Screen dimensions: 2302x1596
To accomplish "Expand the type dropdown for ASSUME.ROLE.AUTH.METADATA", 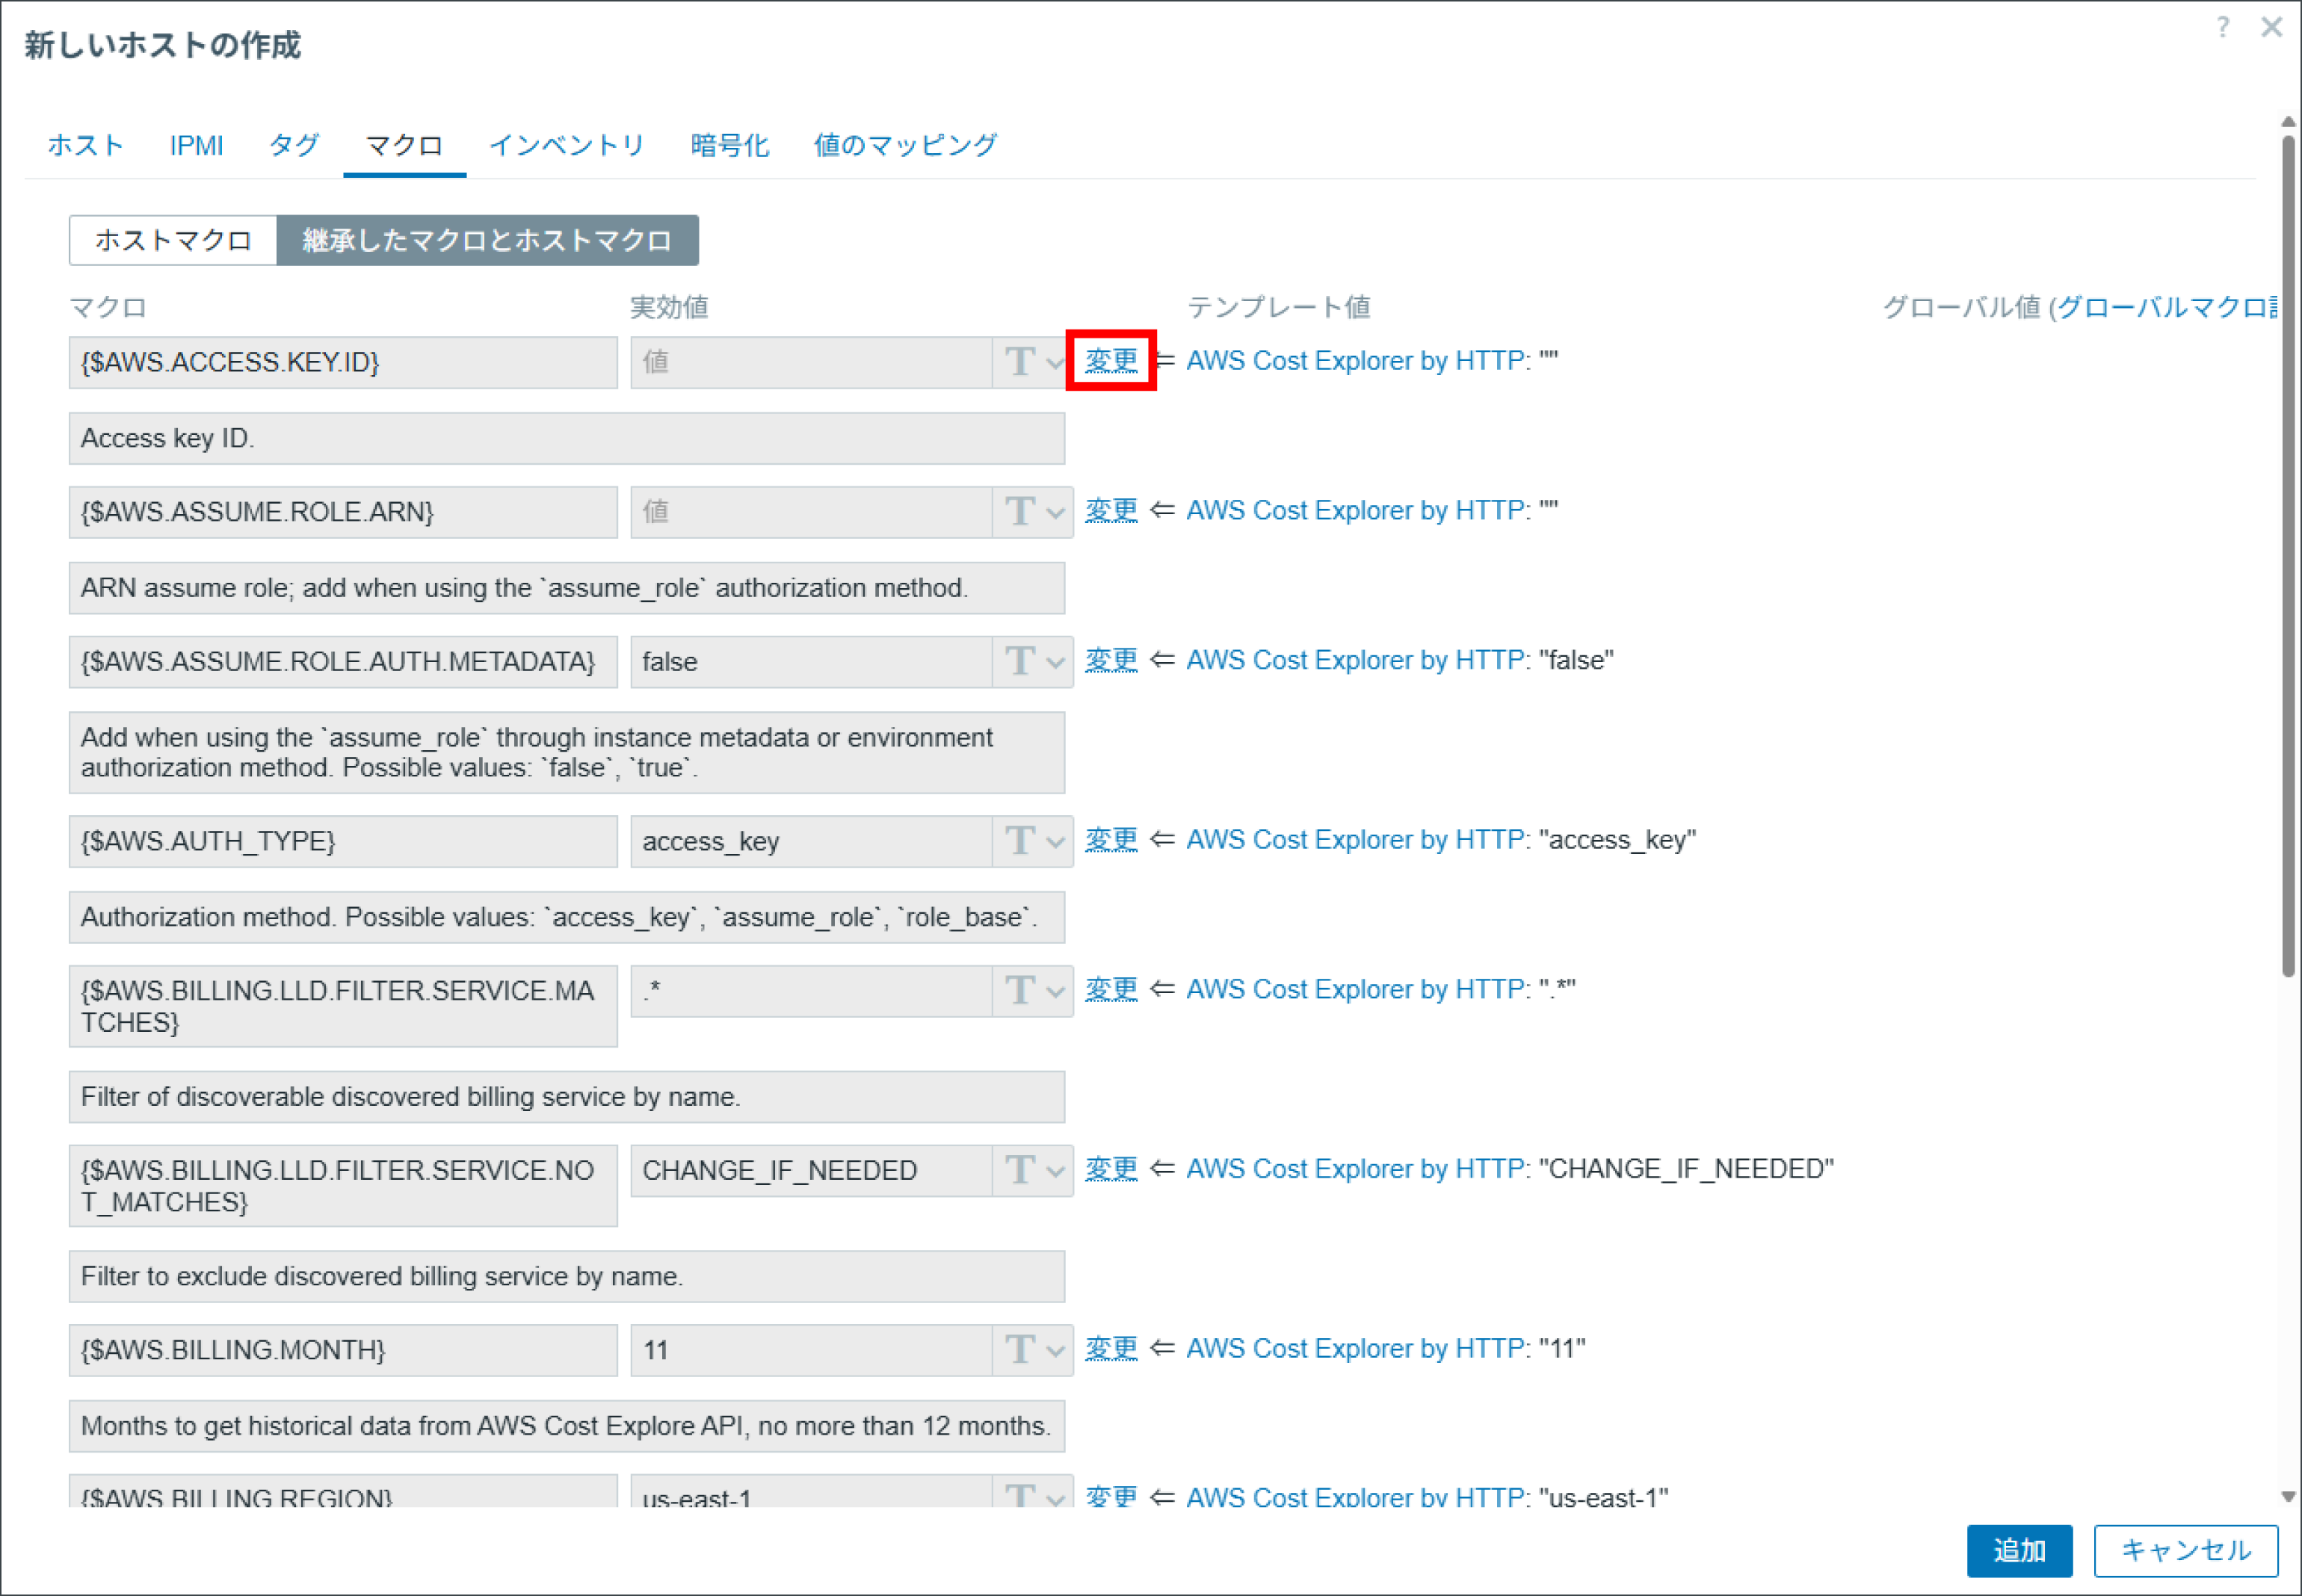I will [1033, 662].
